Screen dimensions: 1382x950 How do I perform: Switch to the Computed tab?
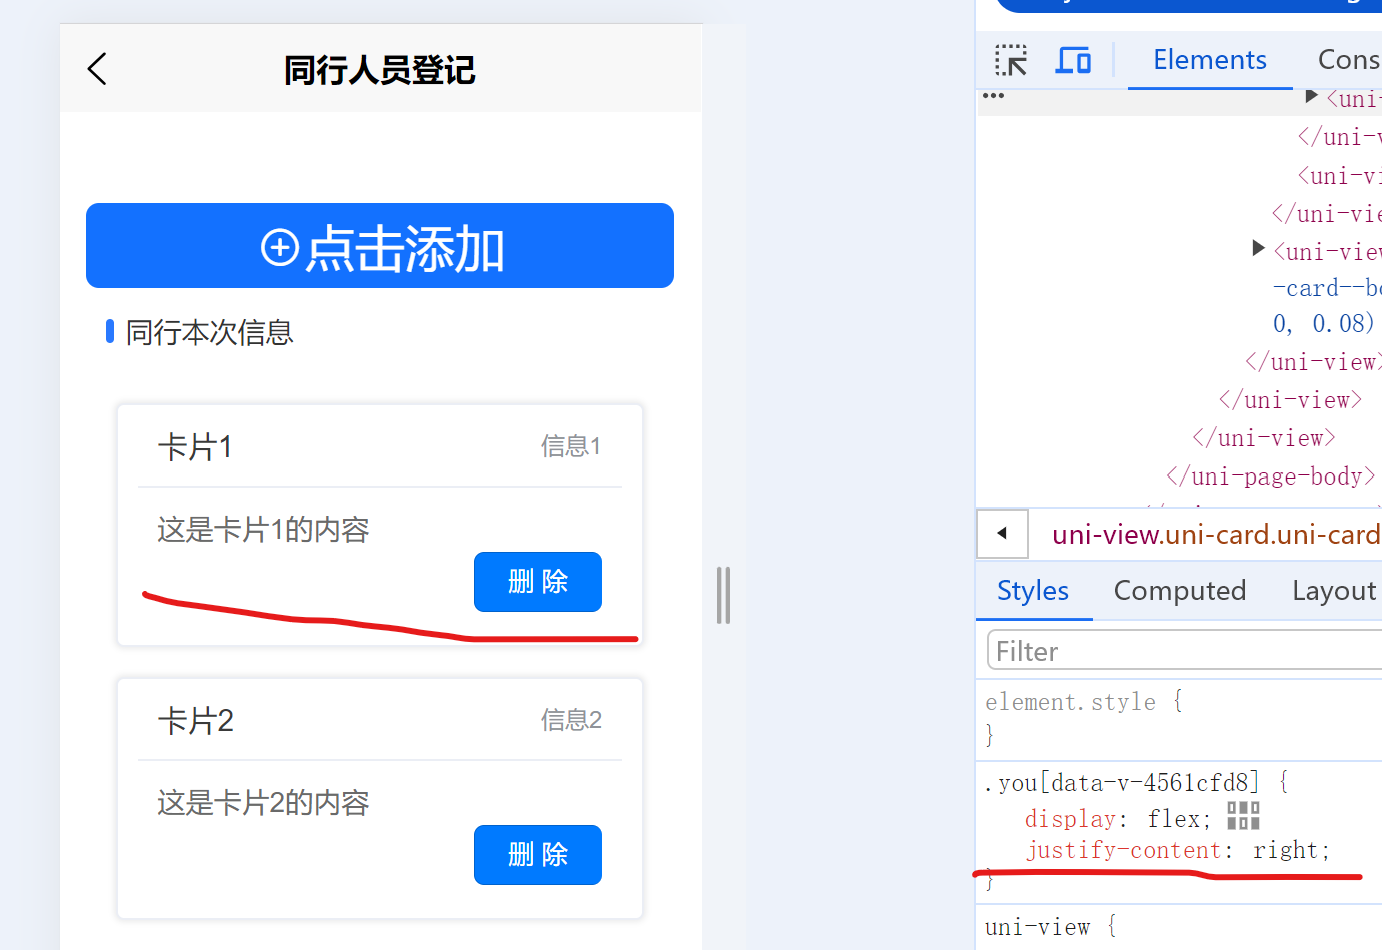pyautogui.click(x=1180, y=591)
